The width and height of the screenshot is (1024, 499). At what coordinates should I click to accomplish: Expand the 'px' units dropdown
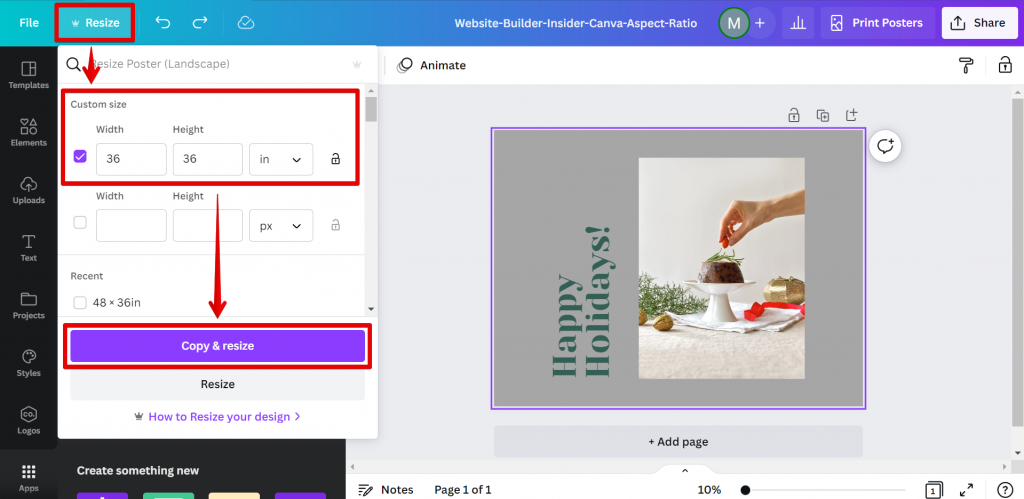click(x=281, y=226)
